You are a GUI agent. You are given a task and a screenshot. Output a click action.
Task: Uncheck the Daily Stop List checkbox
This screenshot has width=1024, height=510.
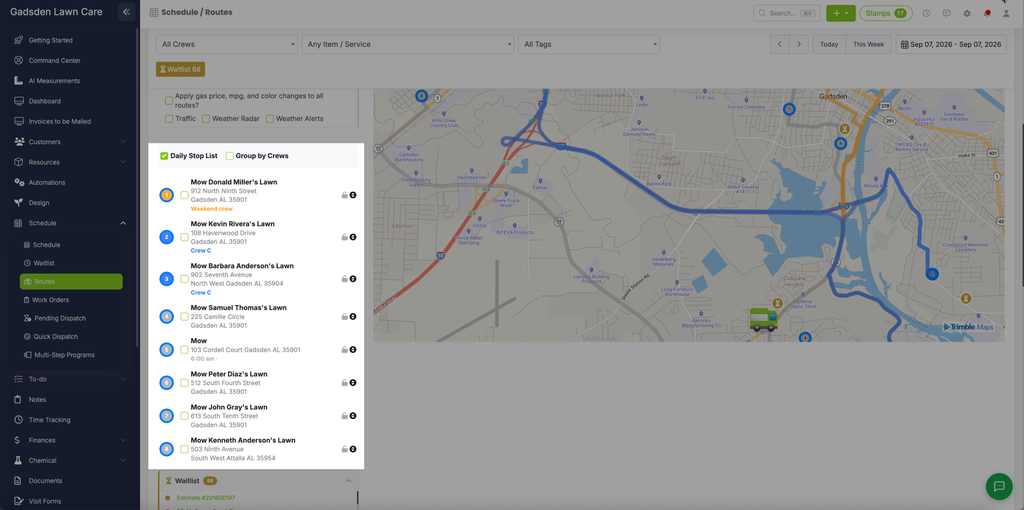(164, 156)
